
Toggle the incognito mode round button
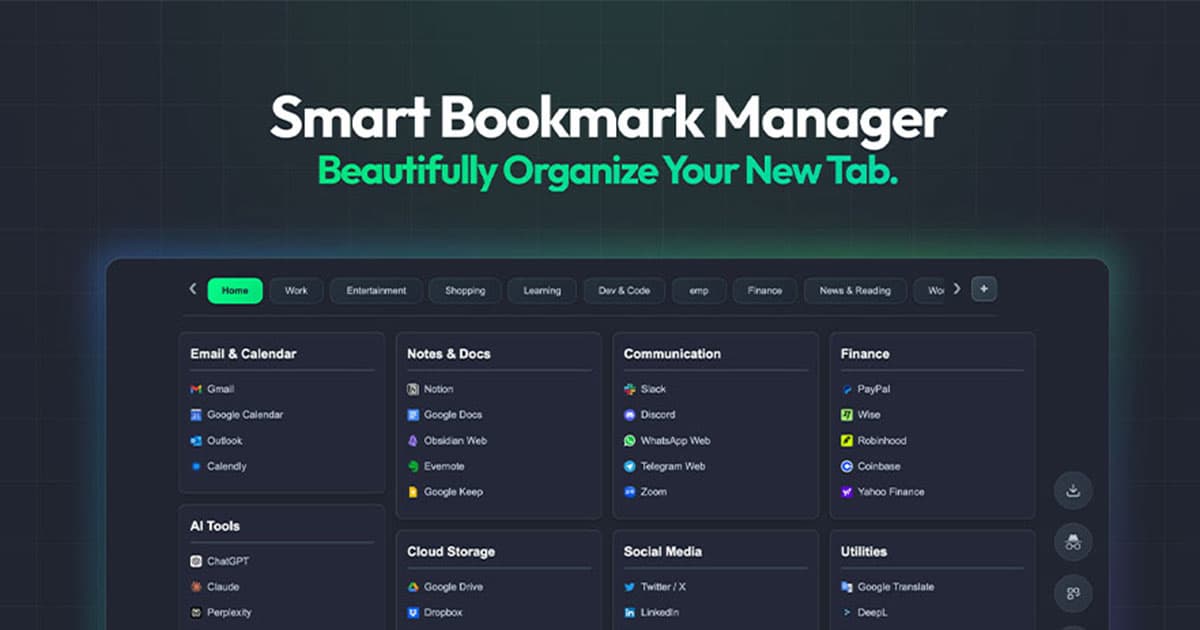[x=1073, y=542]
